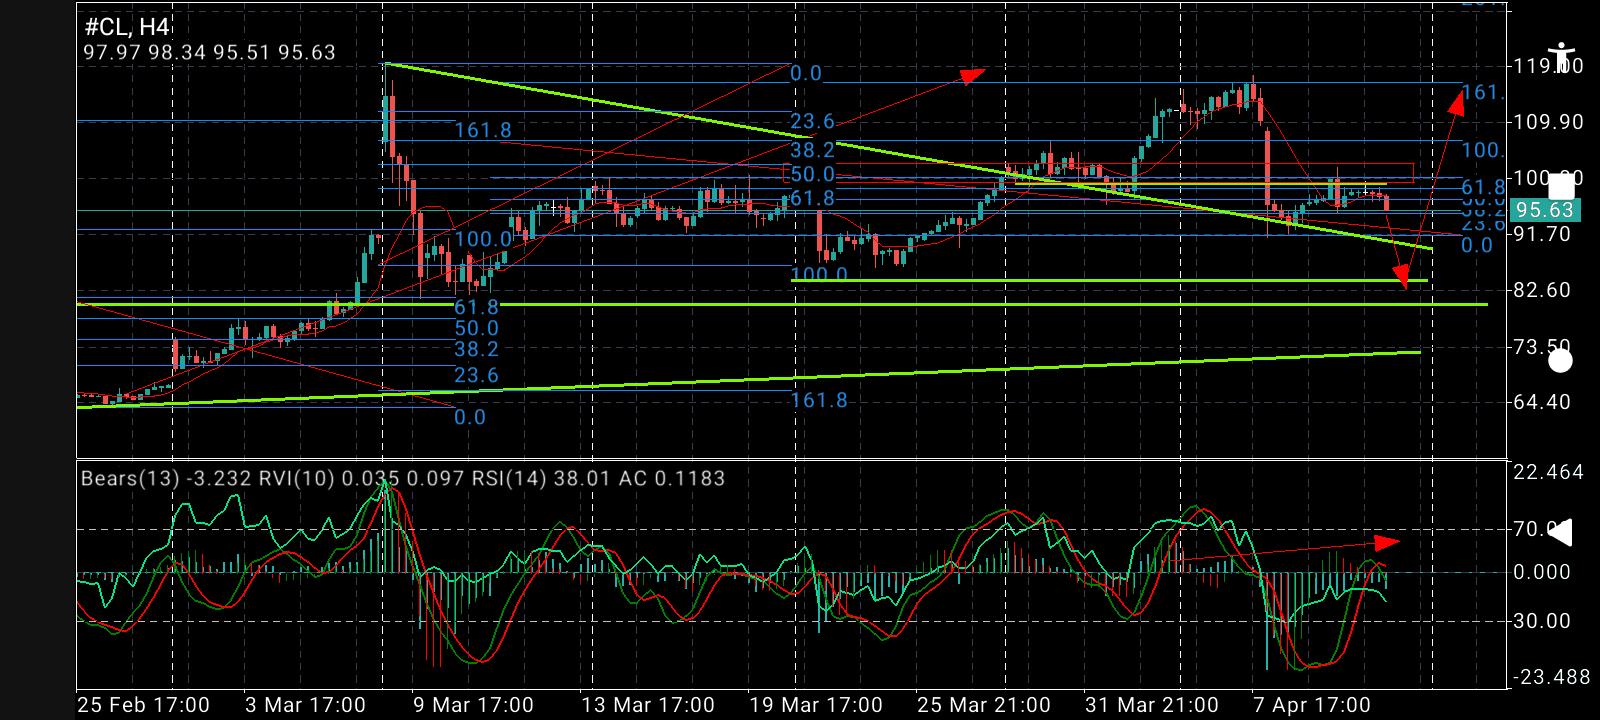
Task: Tap the 25 Mar 21:00 time label
Action: click(984, 705)
